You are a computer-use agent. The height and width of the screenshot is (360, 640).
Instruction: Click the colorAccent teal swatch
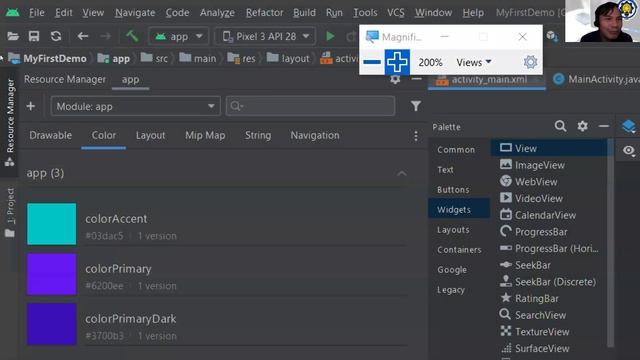(51, 224)
